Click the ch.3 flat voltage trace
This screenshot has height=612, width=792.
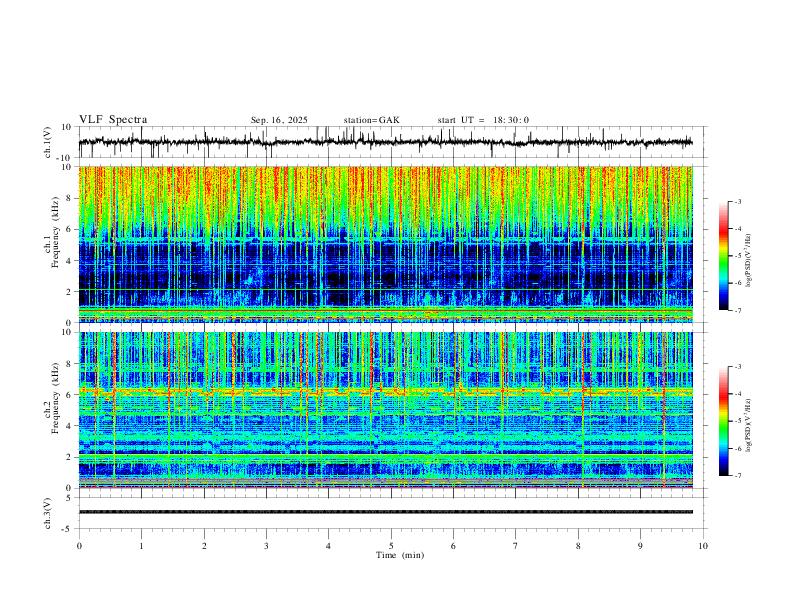click(x=385, y=512)
